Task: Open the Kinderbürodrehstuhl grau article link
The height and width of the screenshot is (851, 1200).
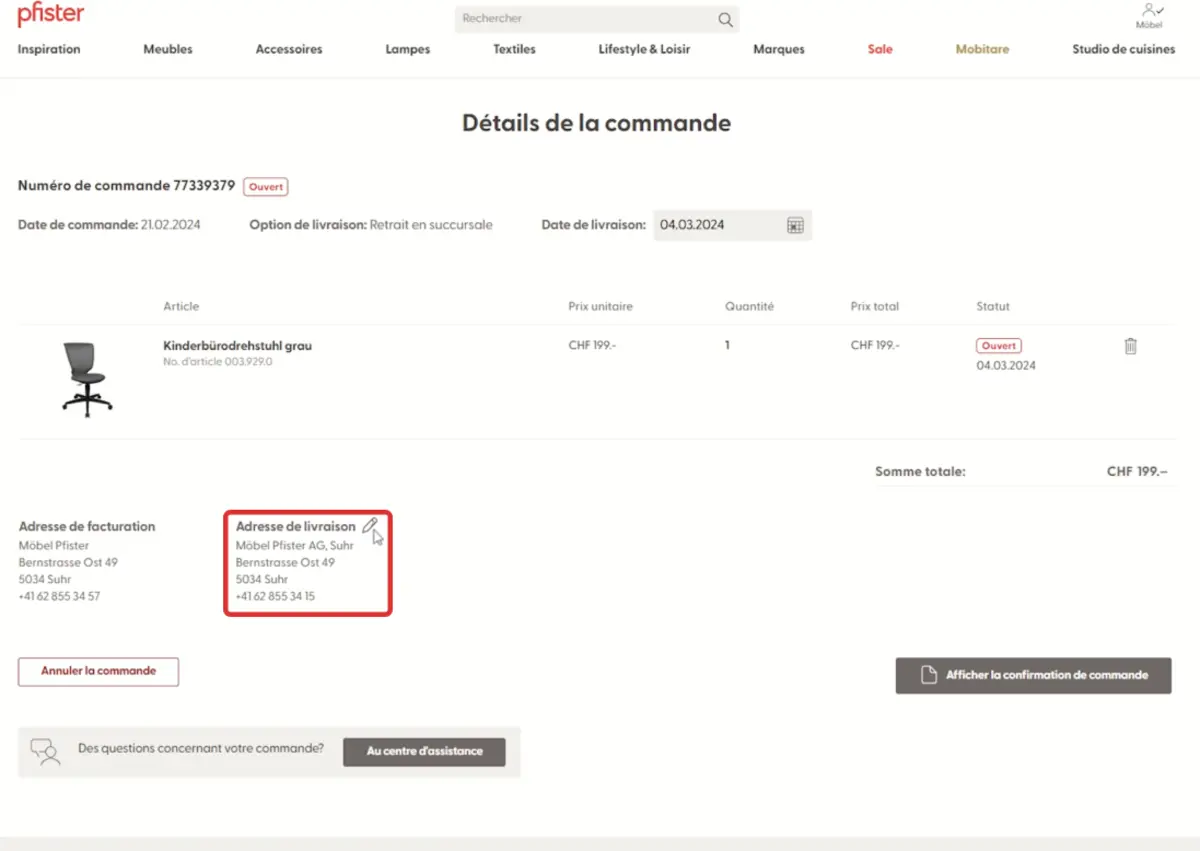Action: (237, 346)
